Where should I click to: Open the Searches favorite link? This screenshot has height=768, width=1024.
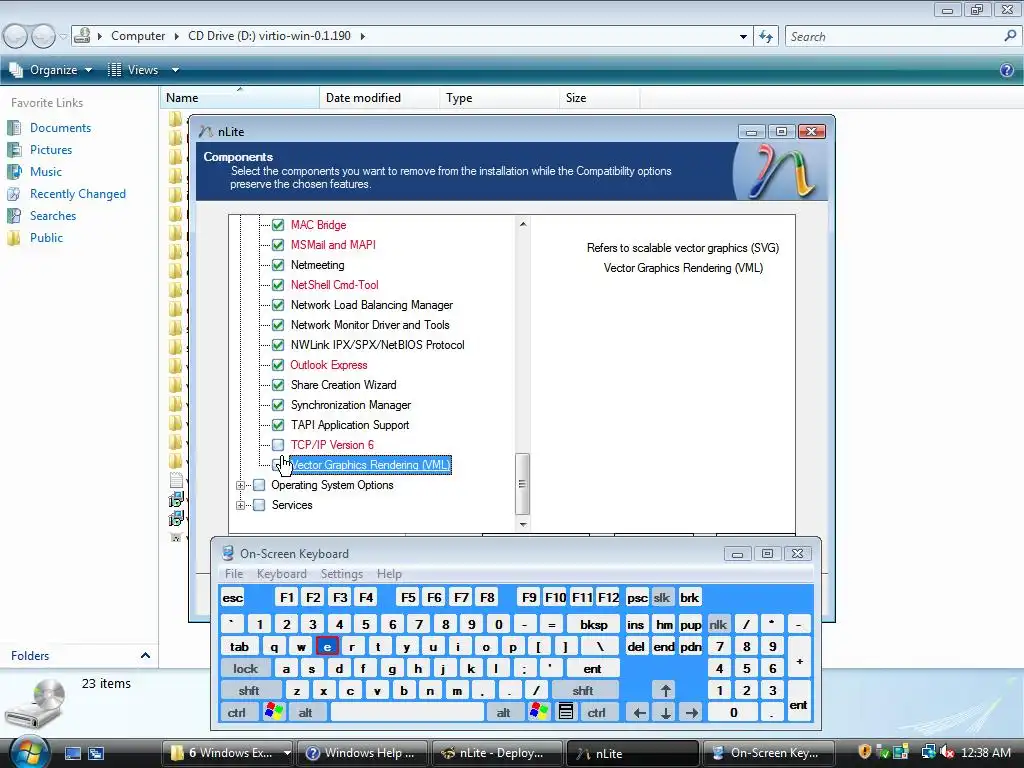pyautogui.click(x=53, y=216)
